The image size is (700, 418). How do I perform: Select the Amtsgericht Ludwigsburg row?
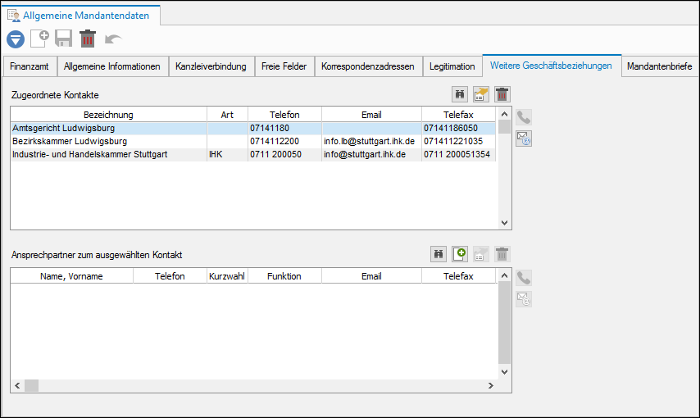[x=253, y=128]
